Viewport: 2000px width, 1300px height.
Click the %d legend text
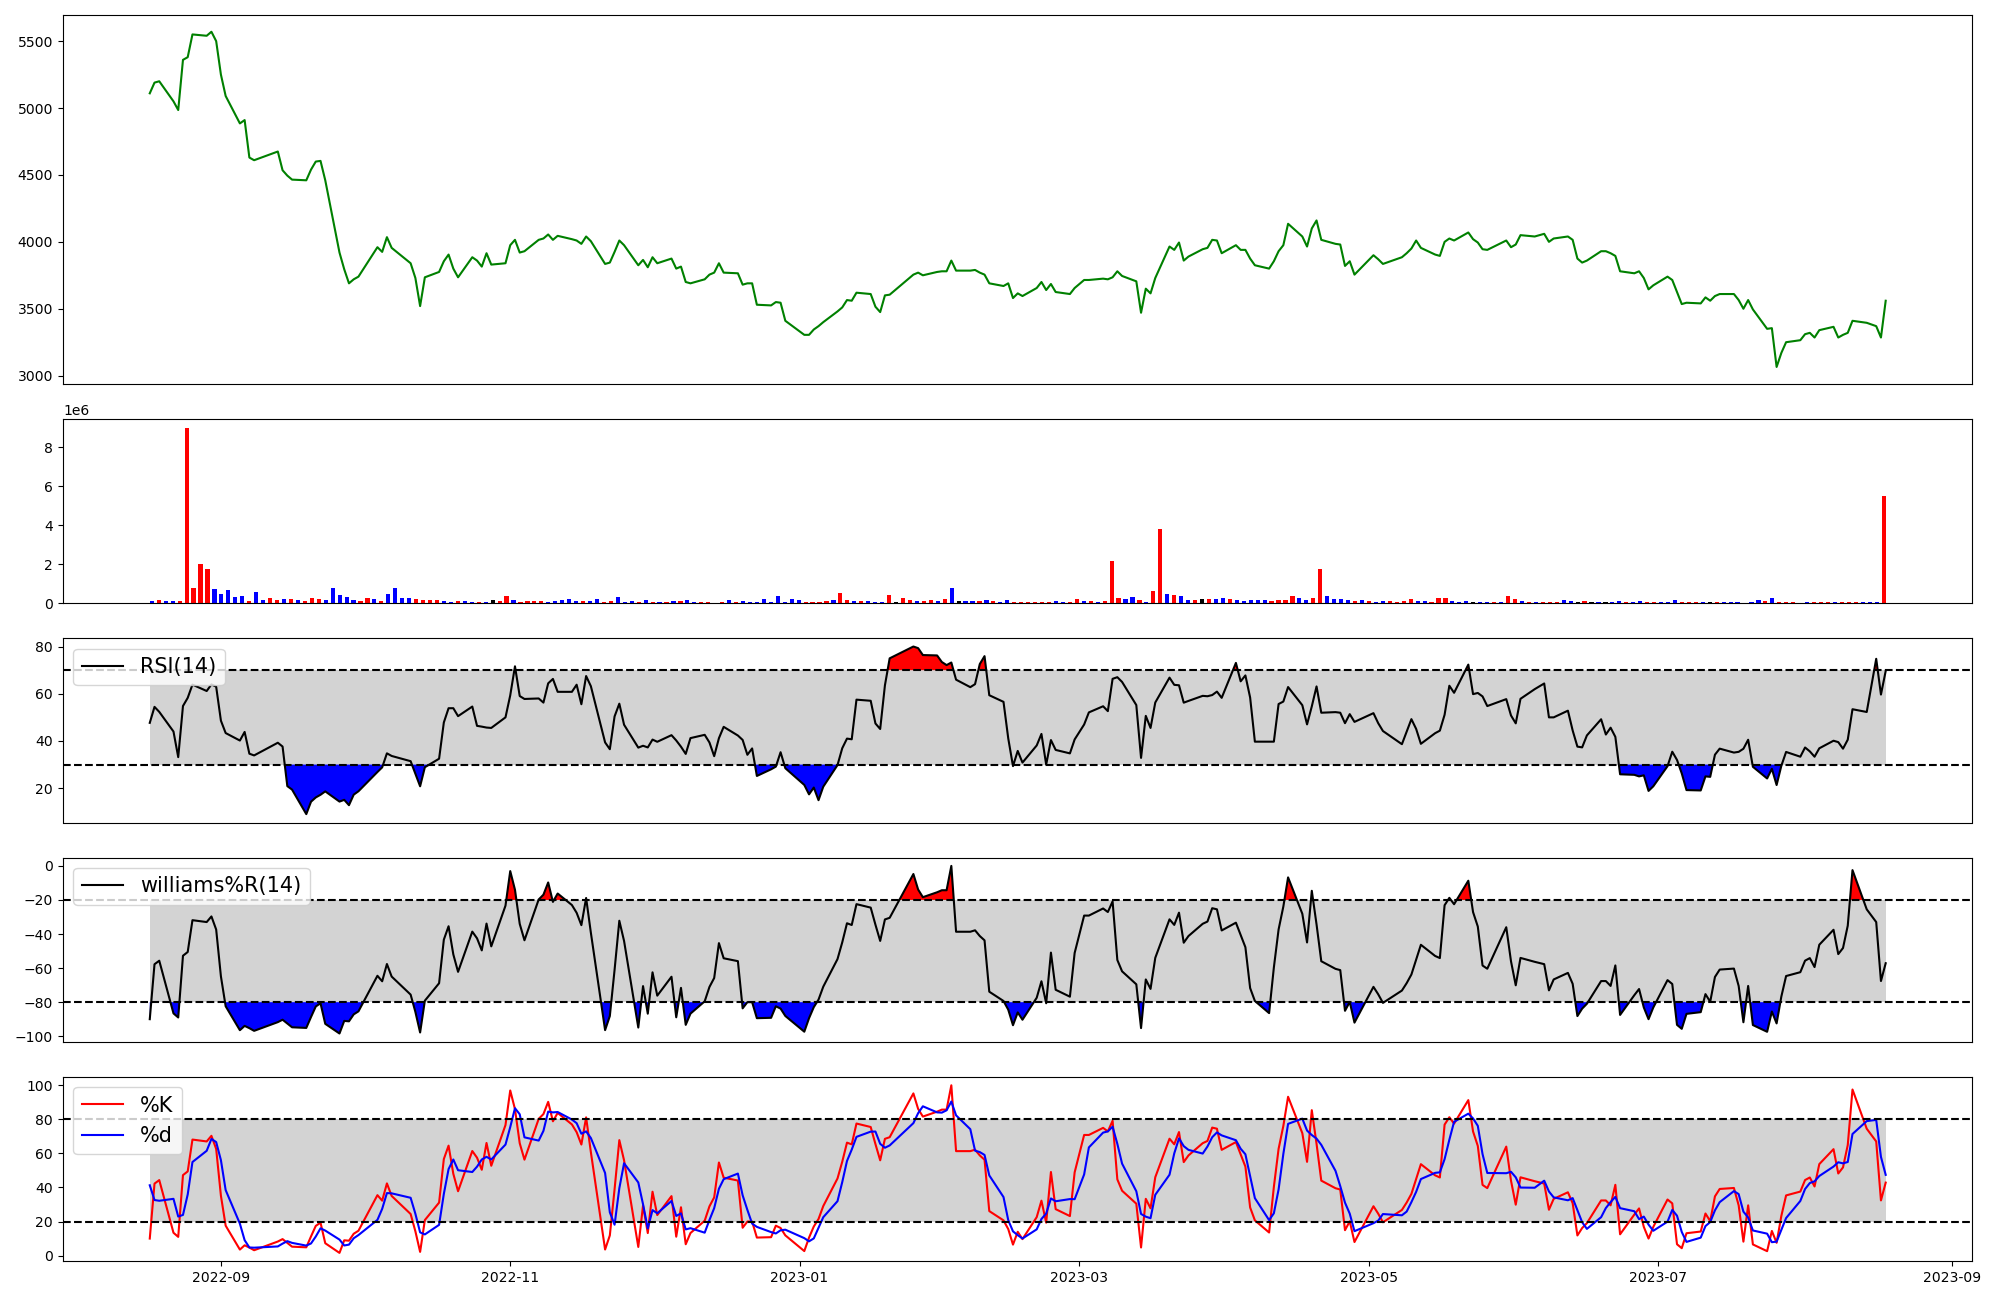tap(156, 1135)
